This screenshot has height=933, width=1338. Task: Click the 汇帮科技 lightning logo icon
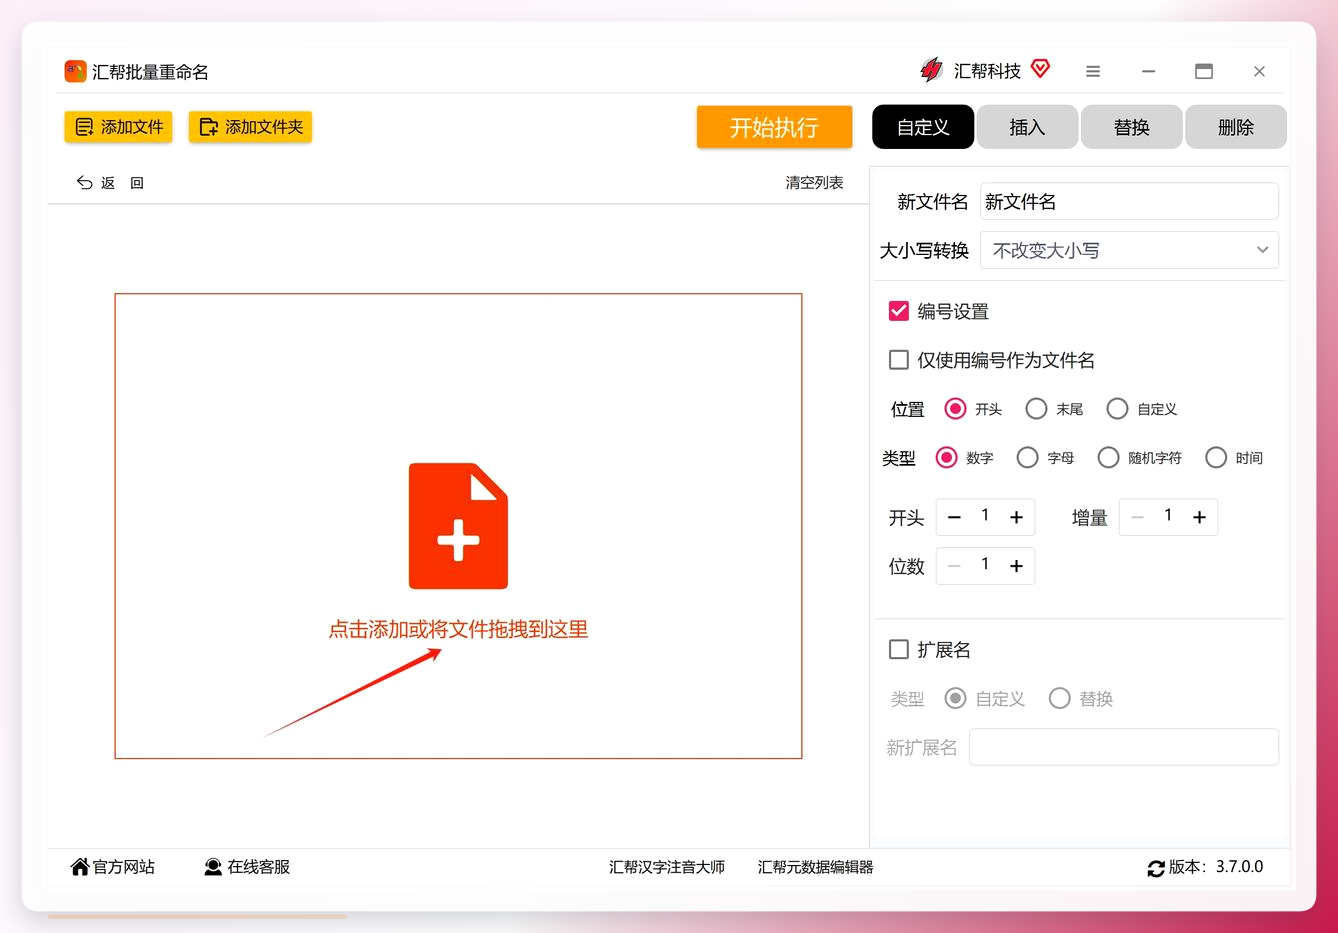click(x=931, y=70)
